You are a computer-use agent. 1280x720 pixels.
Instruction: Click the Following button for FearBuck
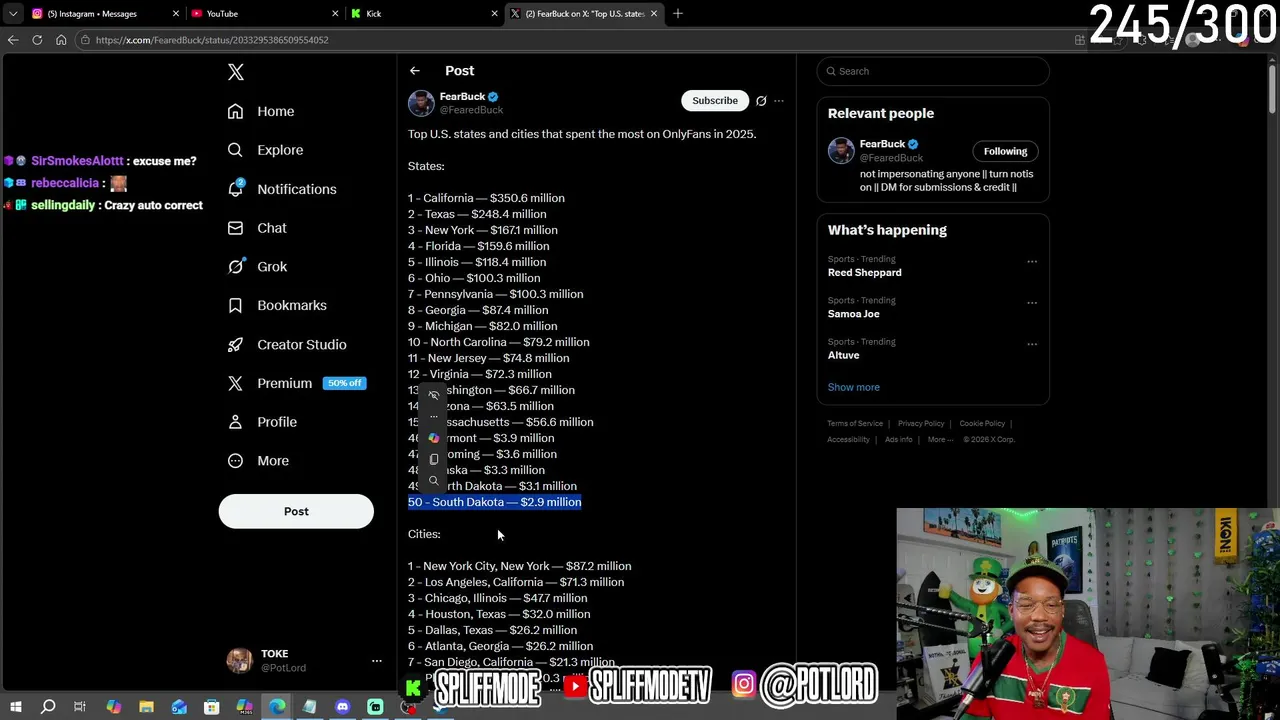click(x=1005, y=151)
